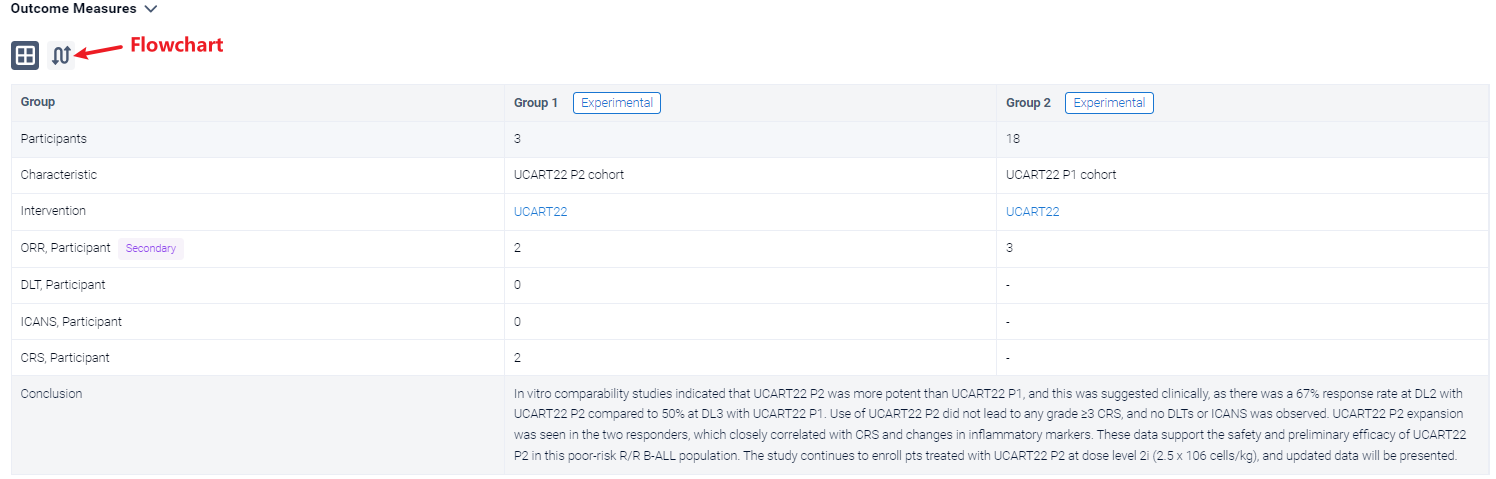Click the Participants row label

54,139
